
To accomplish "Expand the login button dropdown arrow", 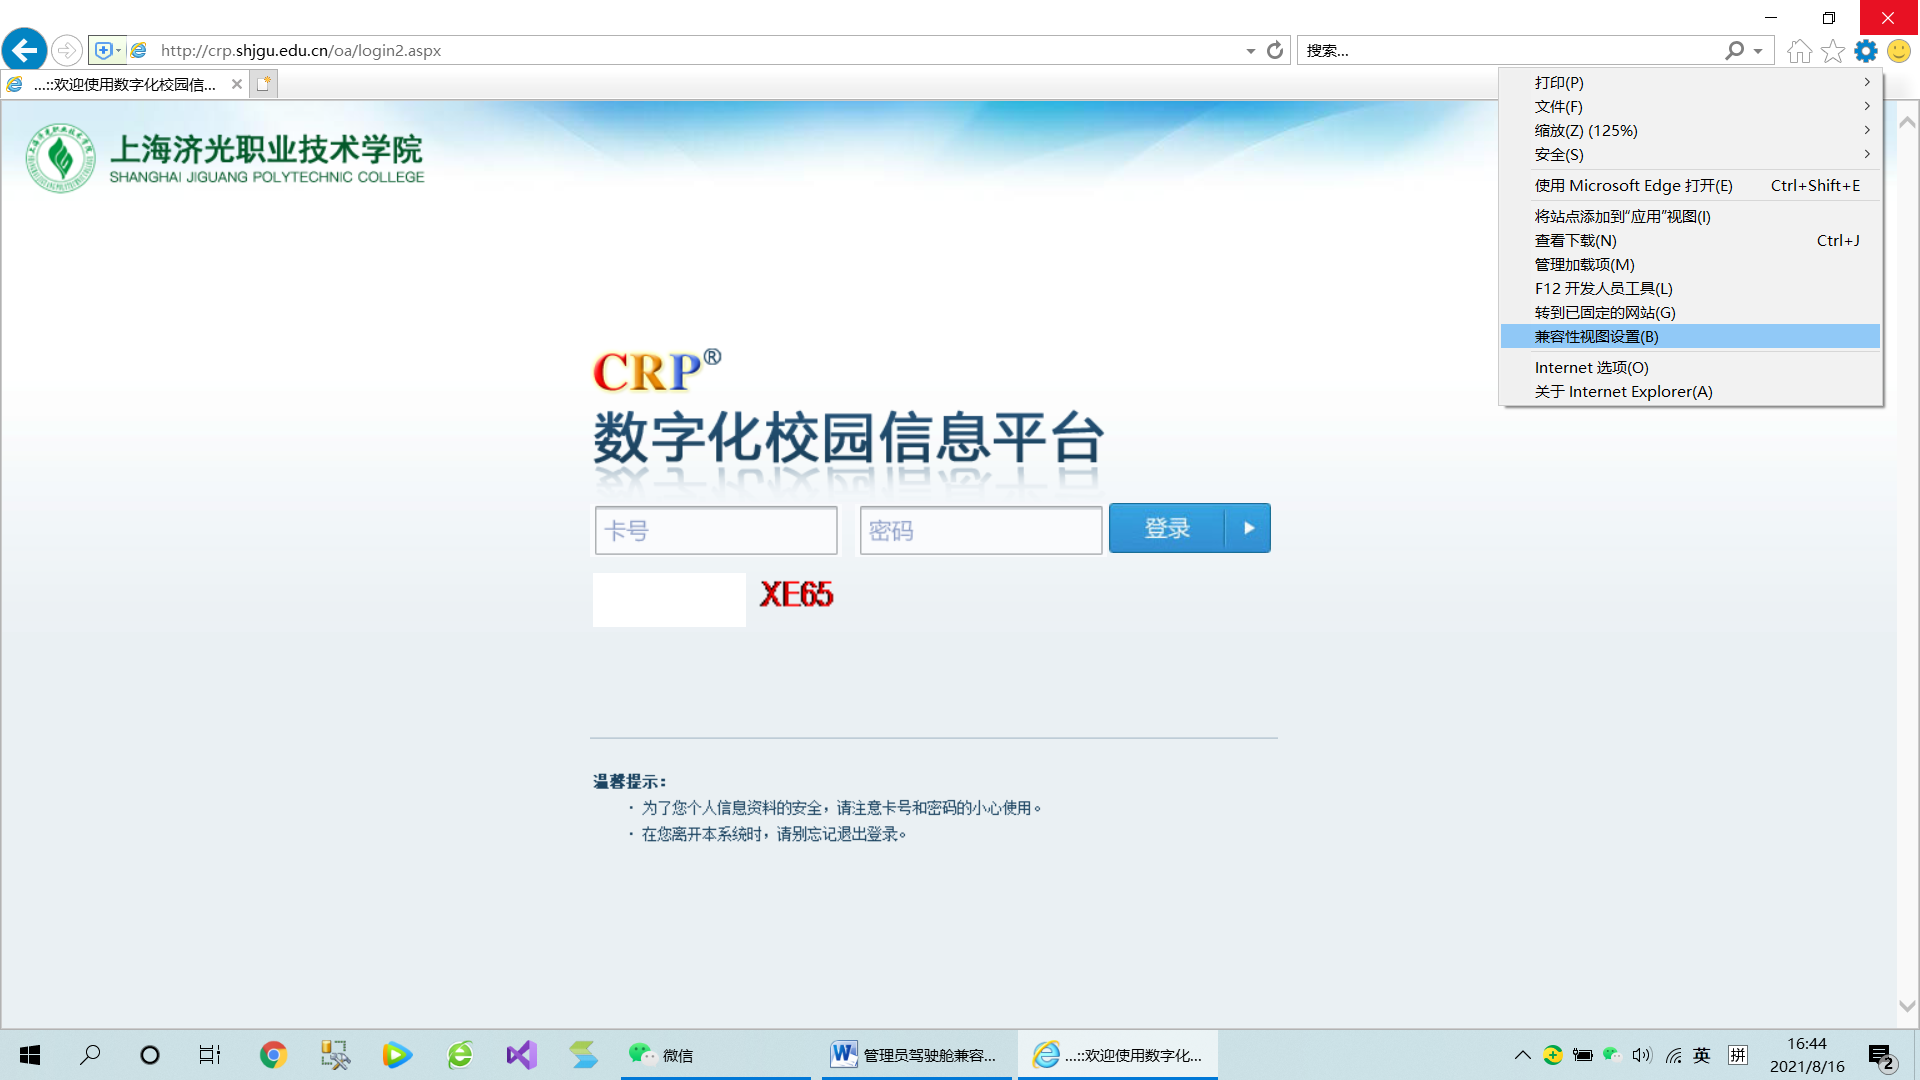I will tap(1249, 528).
